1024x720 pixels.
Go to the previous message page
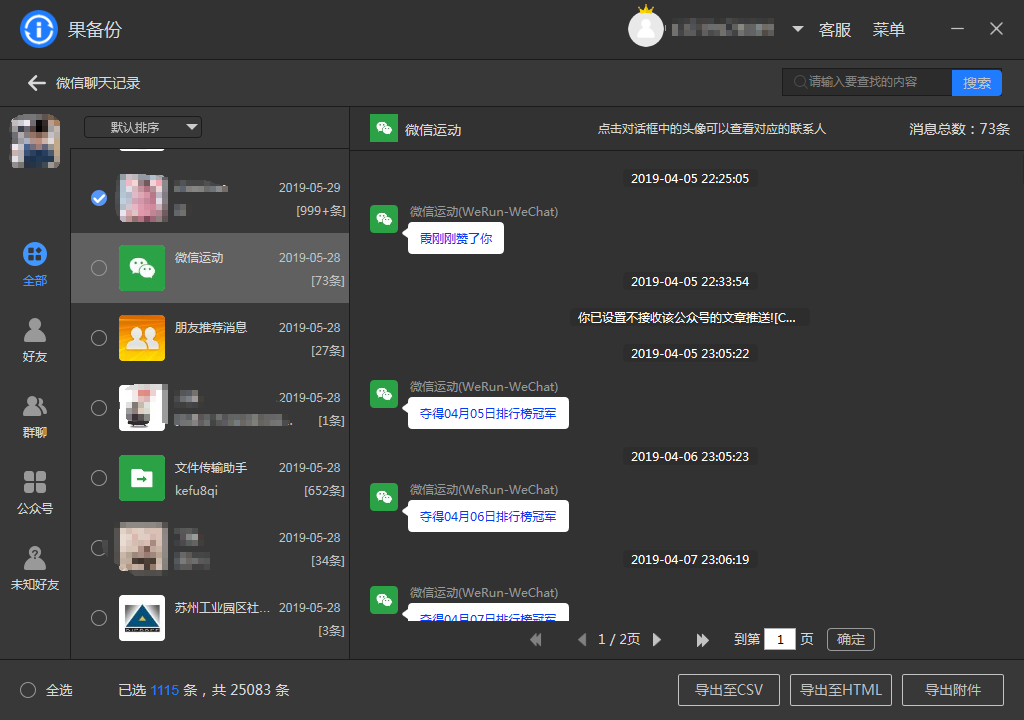582,640
